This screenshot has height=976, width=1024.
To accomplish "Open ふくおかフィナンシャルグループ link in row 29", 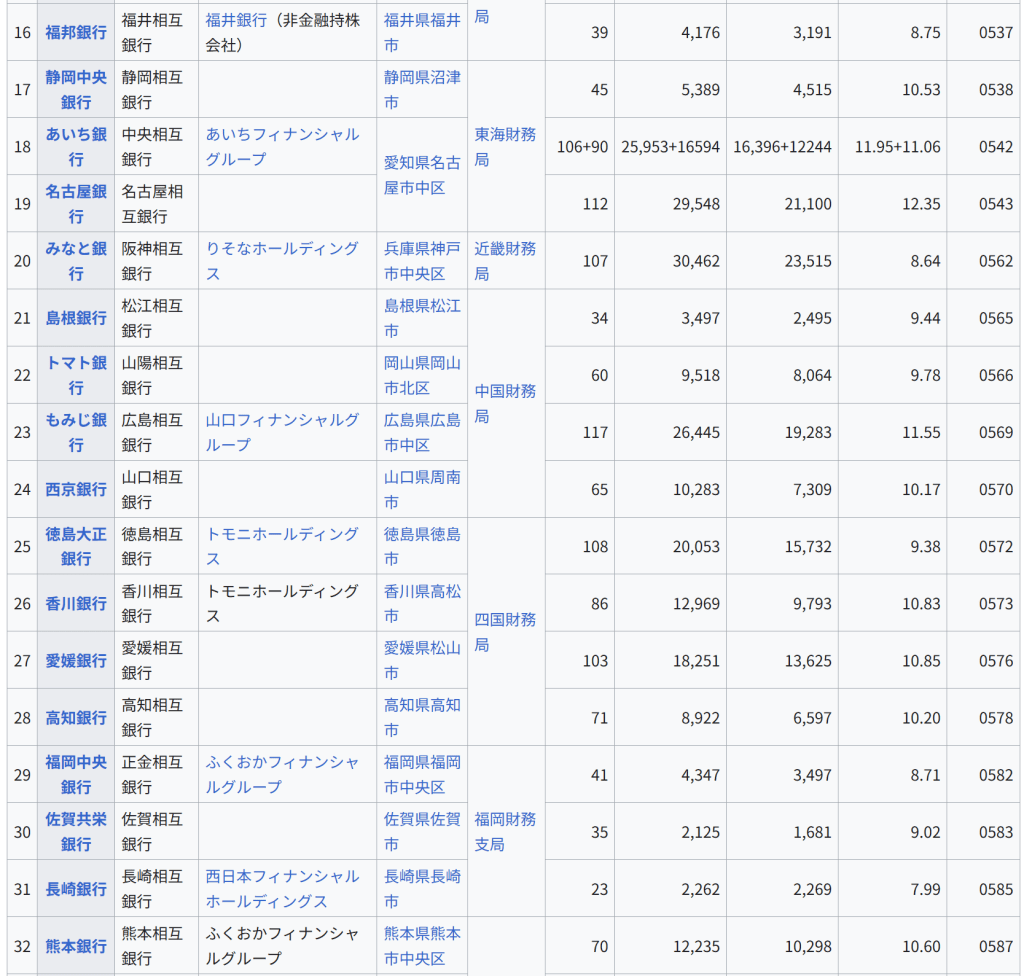I will (282, 775).
